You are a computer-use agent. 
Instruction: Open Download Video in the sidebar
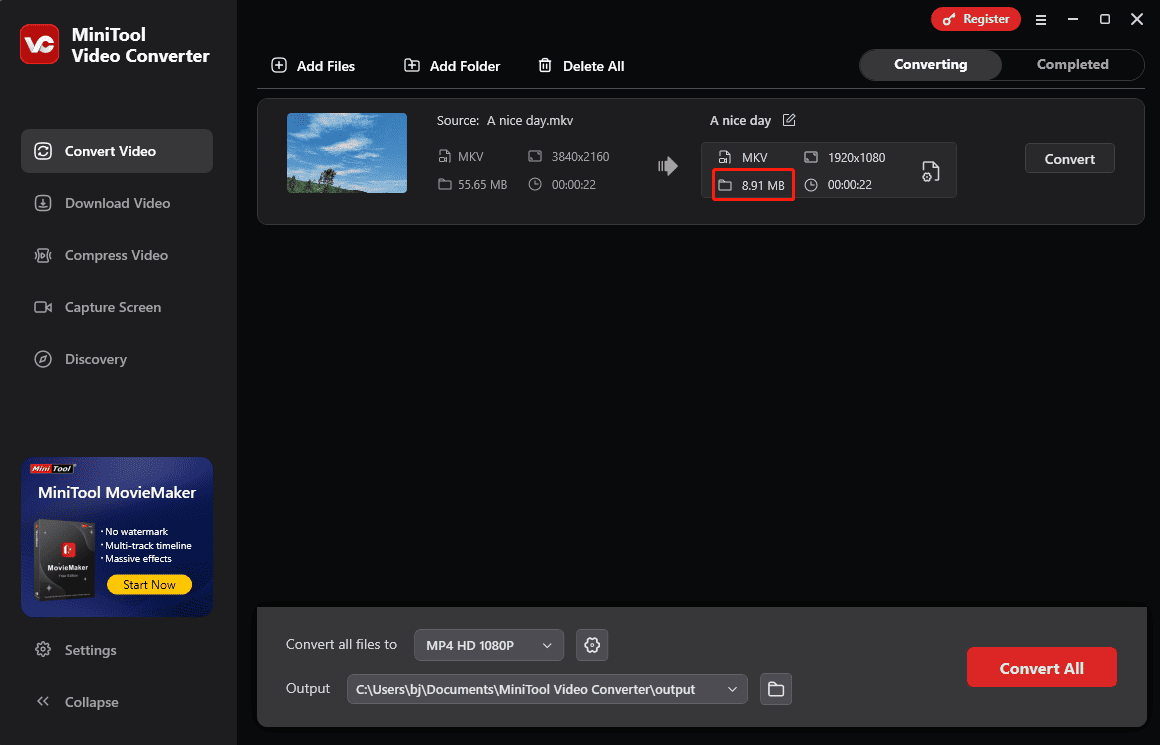coord(117,203)
